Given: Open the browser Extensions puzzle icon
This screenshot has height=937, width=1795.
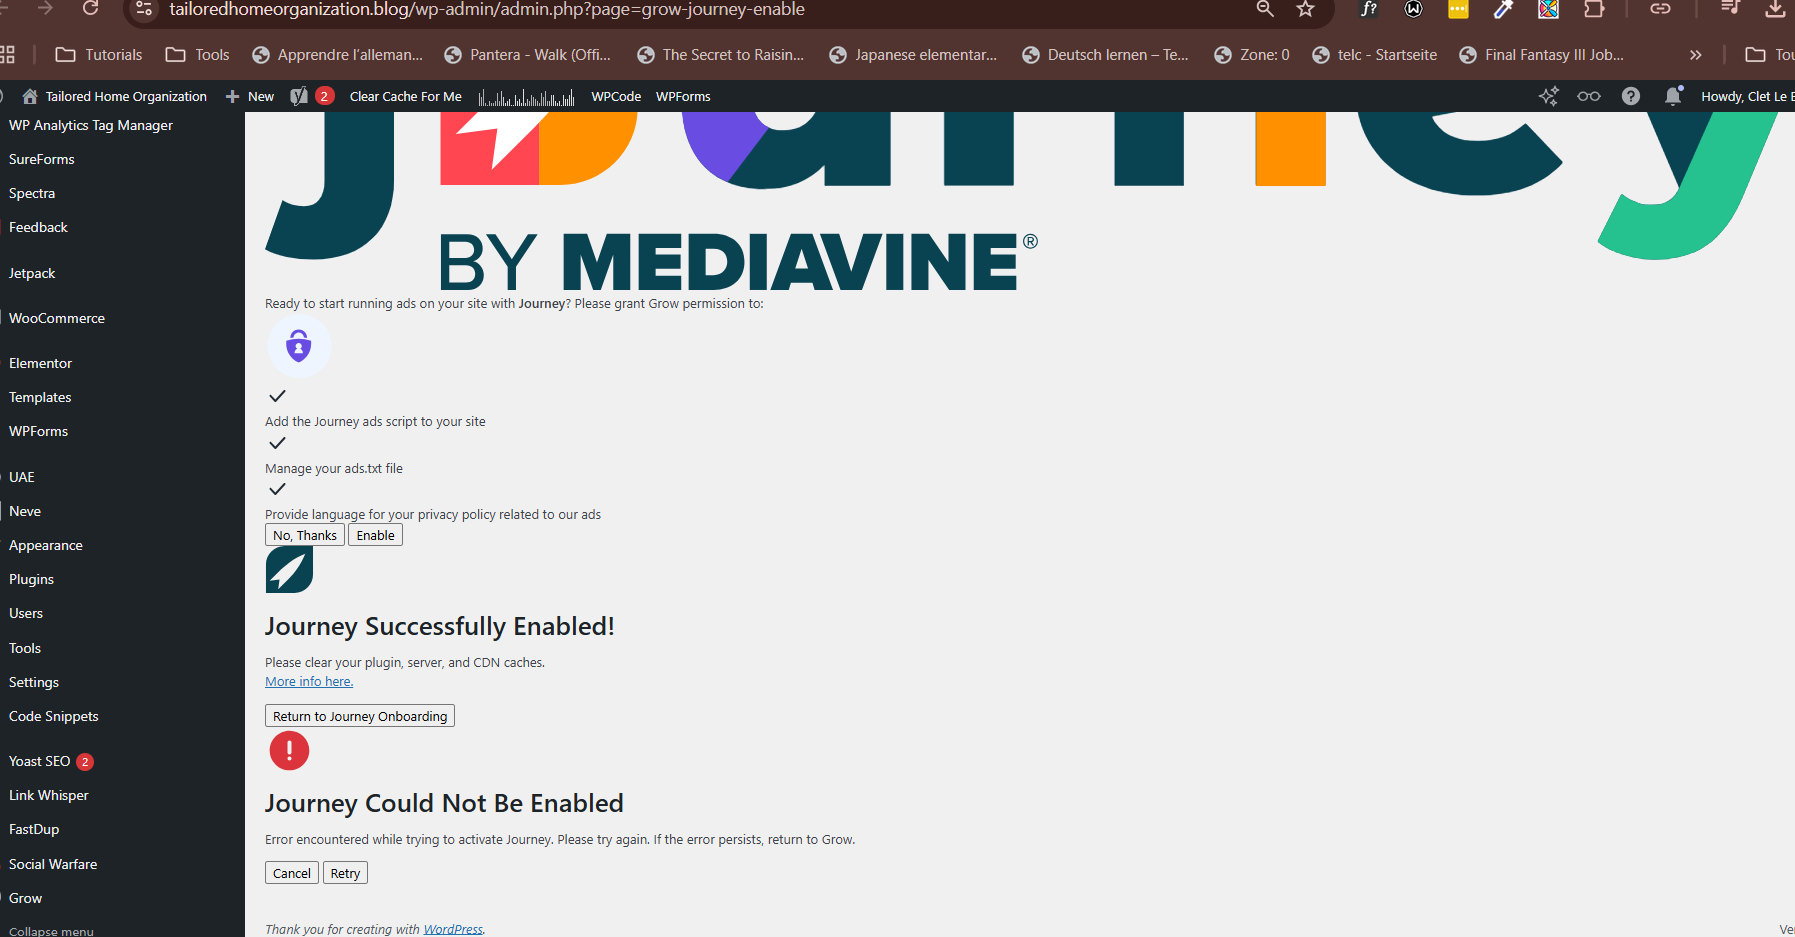Looking at the screenshot, I should coord(1594,9).
